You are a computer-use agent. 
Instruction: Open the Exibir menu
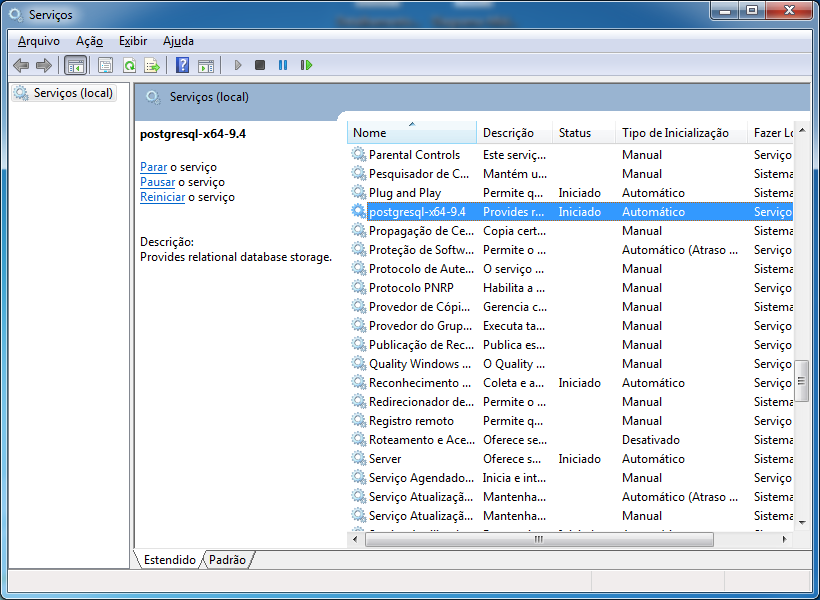click(x=132, y=41)
